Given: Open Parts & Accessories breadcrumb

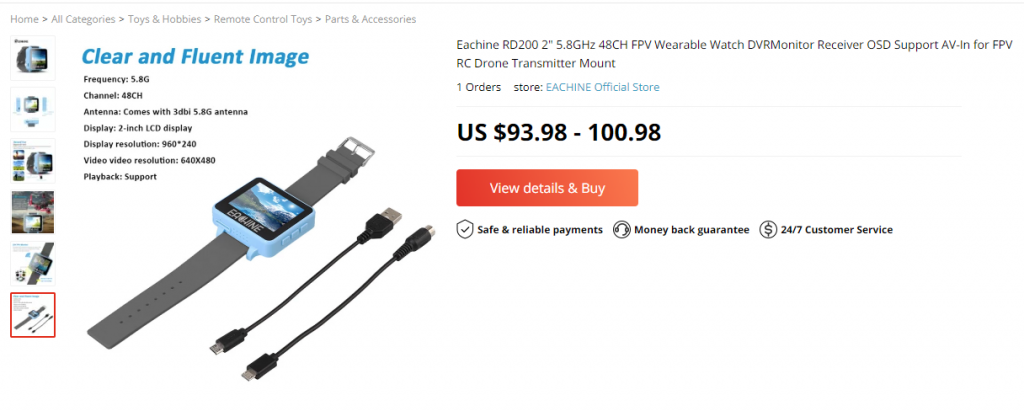Looking at the screenshot, I should click(370, 19).
